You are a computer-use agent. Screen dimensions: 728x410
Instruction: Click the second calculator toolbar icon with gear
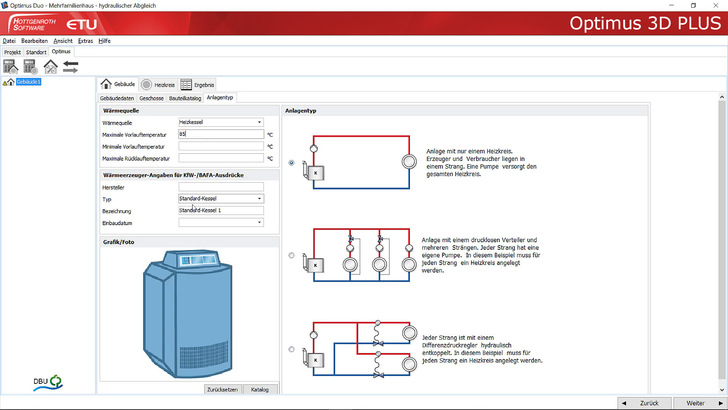point(29,66)
